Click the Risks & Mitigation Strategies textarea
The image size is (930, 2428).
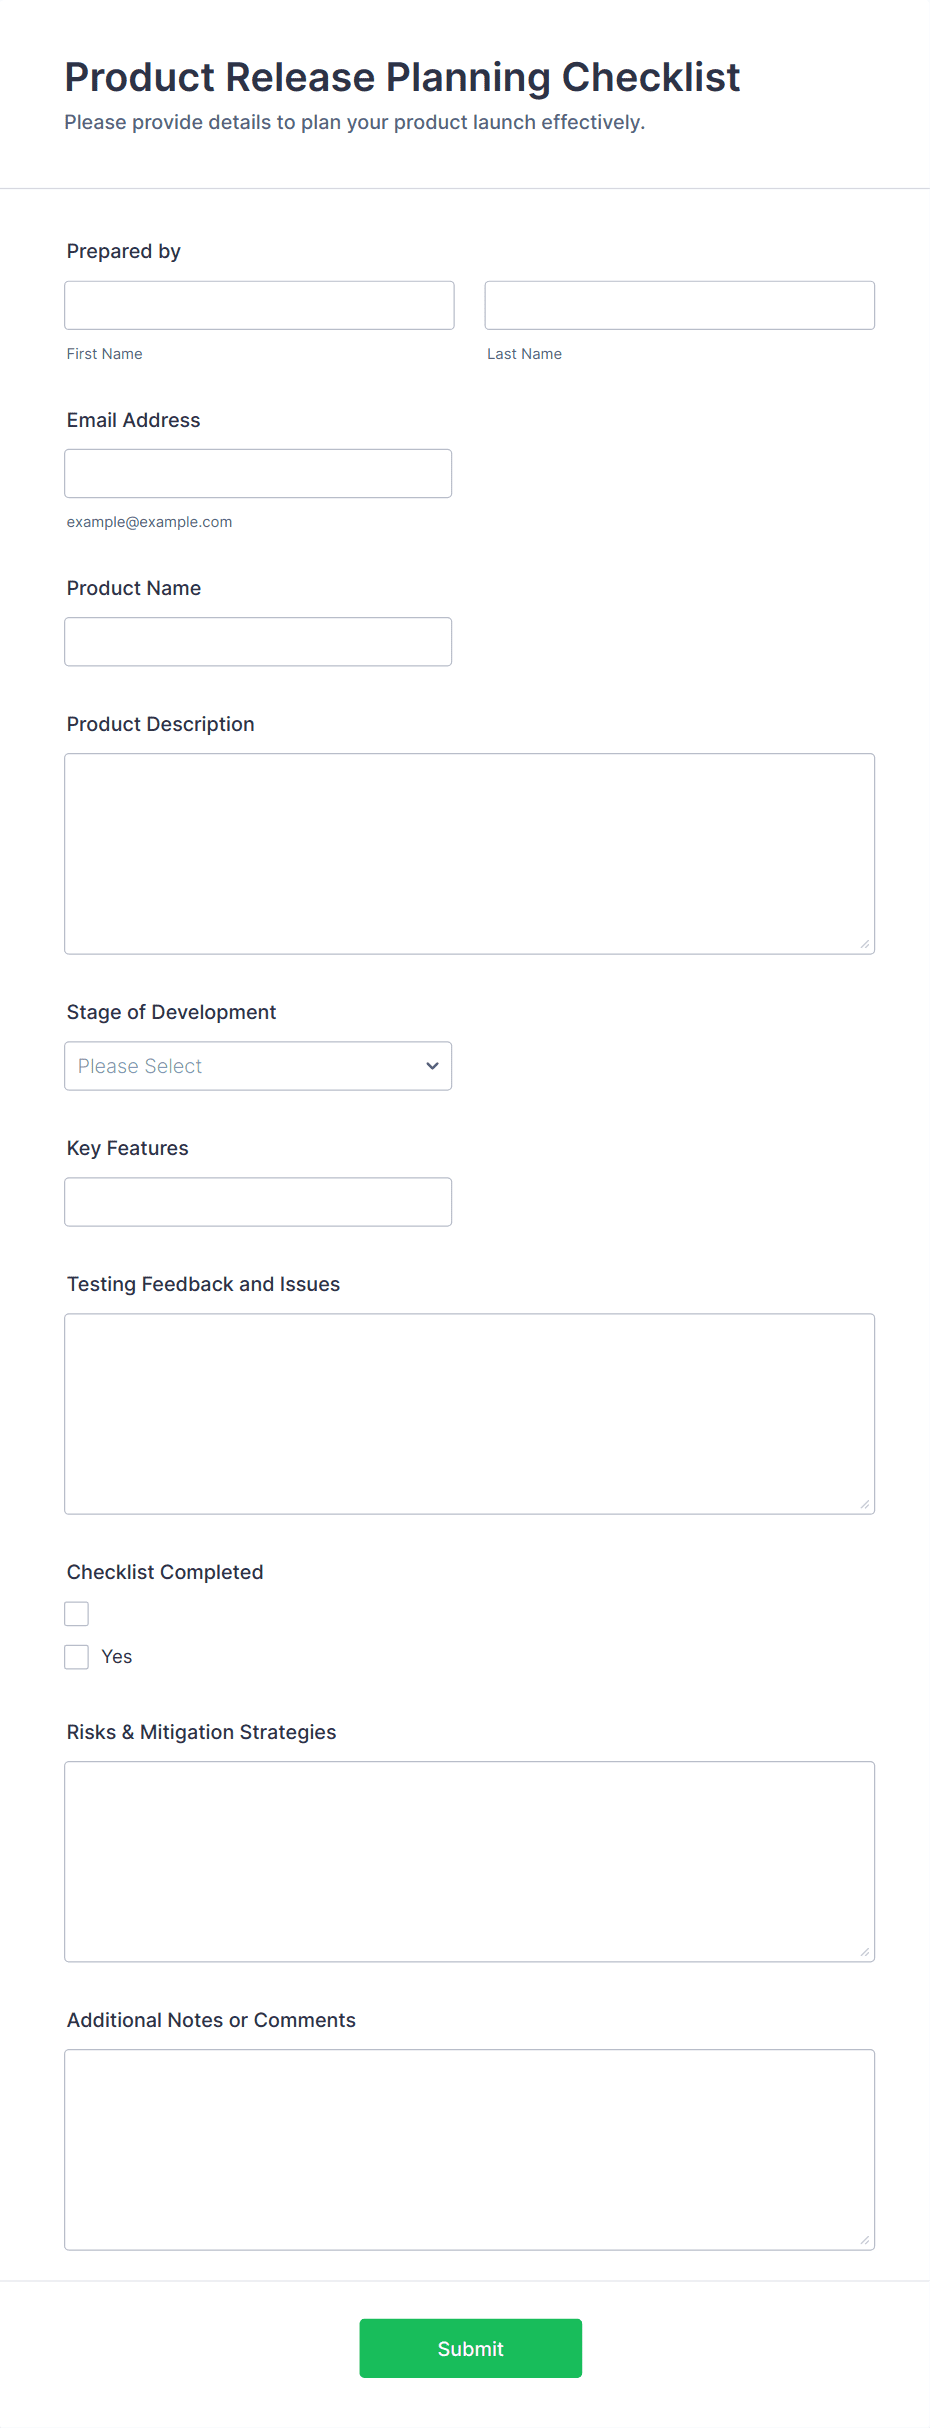click(x=469, y=1861)
